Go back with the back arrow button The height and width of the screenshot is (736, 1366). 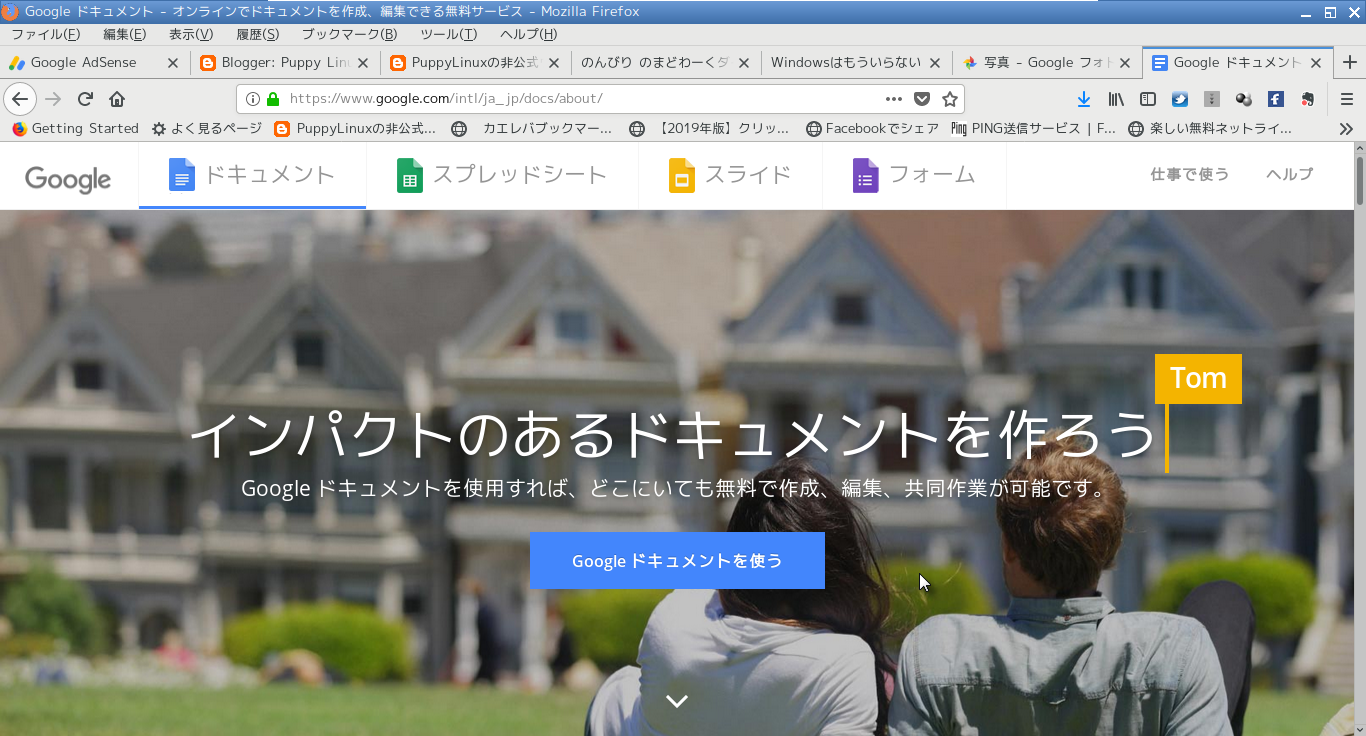(x=20, y=99)
